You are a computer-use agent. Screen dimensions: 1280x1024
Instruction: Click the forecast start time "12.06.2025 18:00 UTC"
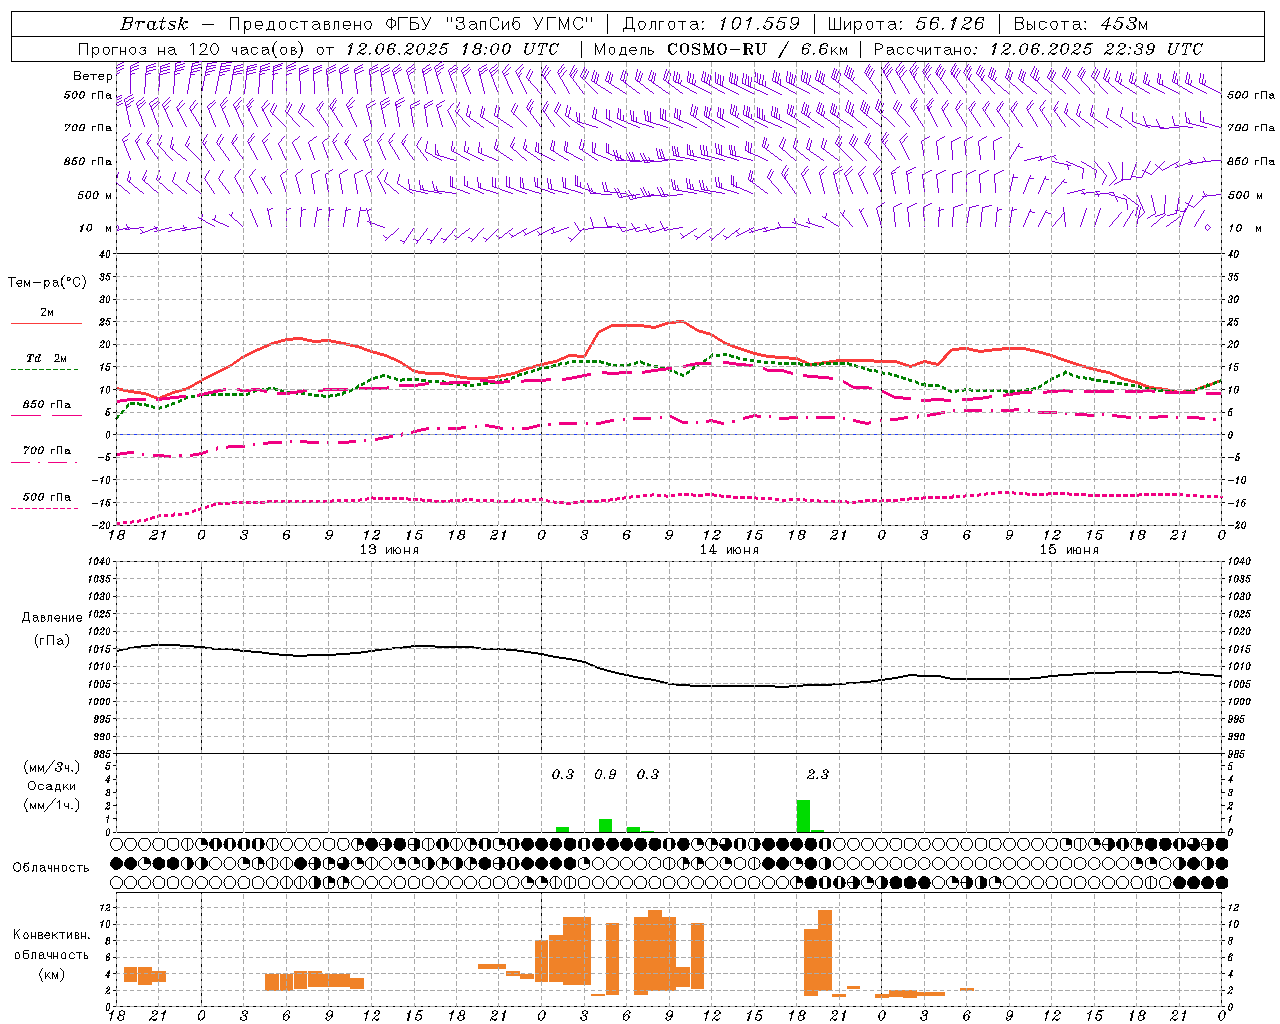pos(452,49)
